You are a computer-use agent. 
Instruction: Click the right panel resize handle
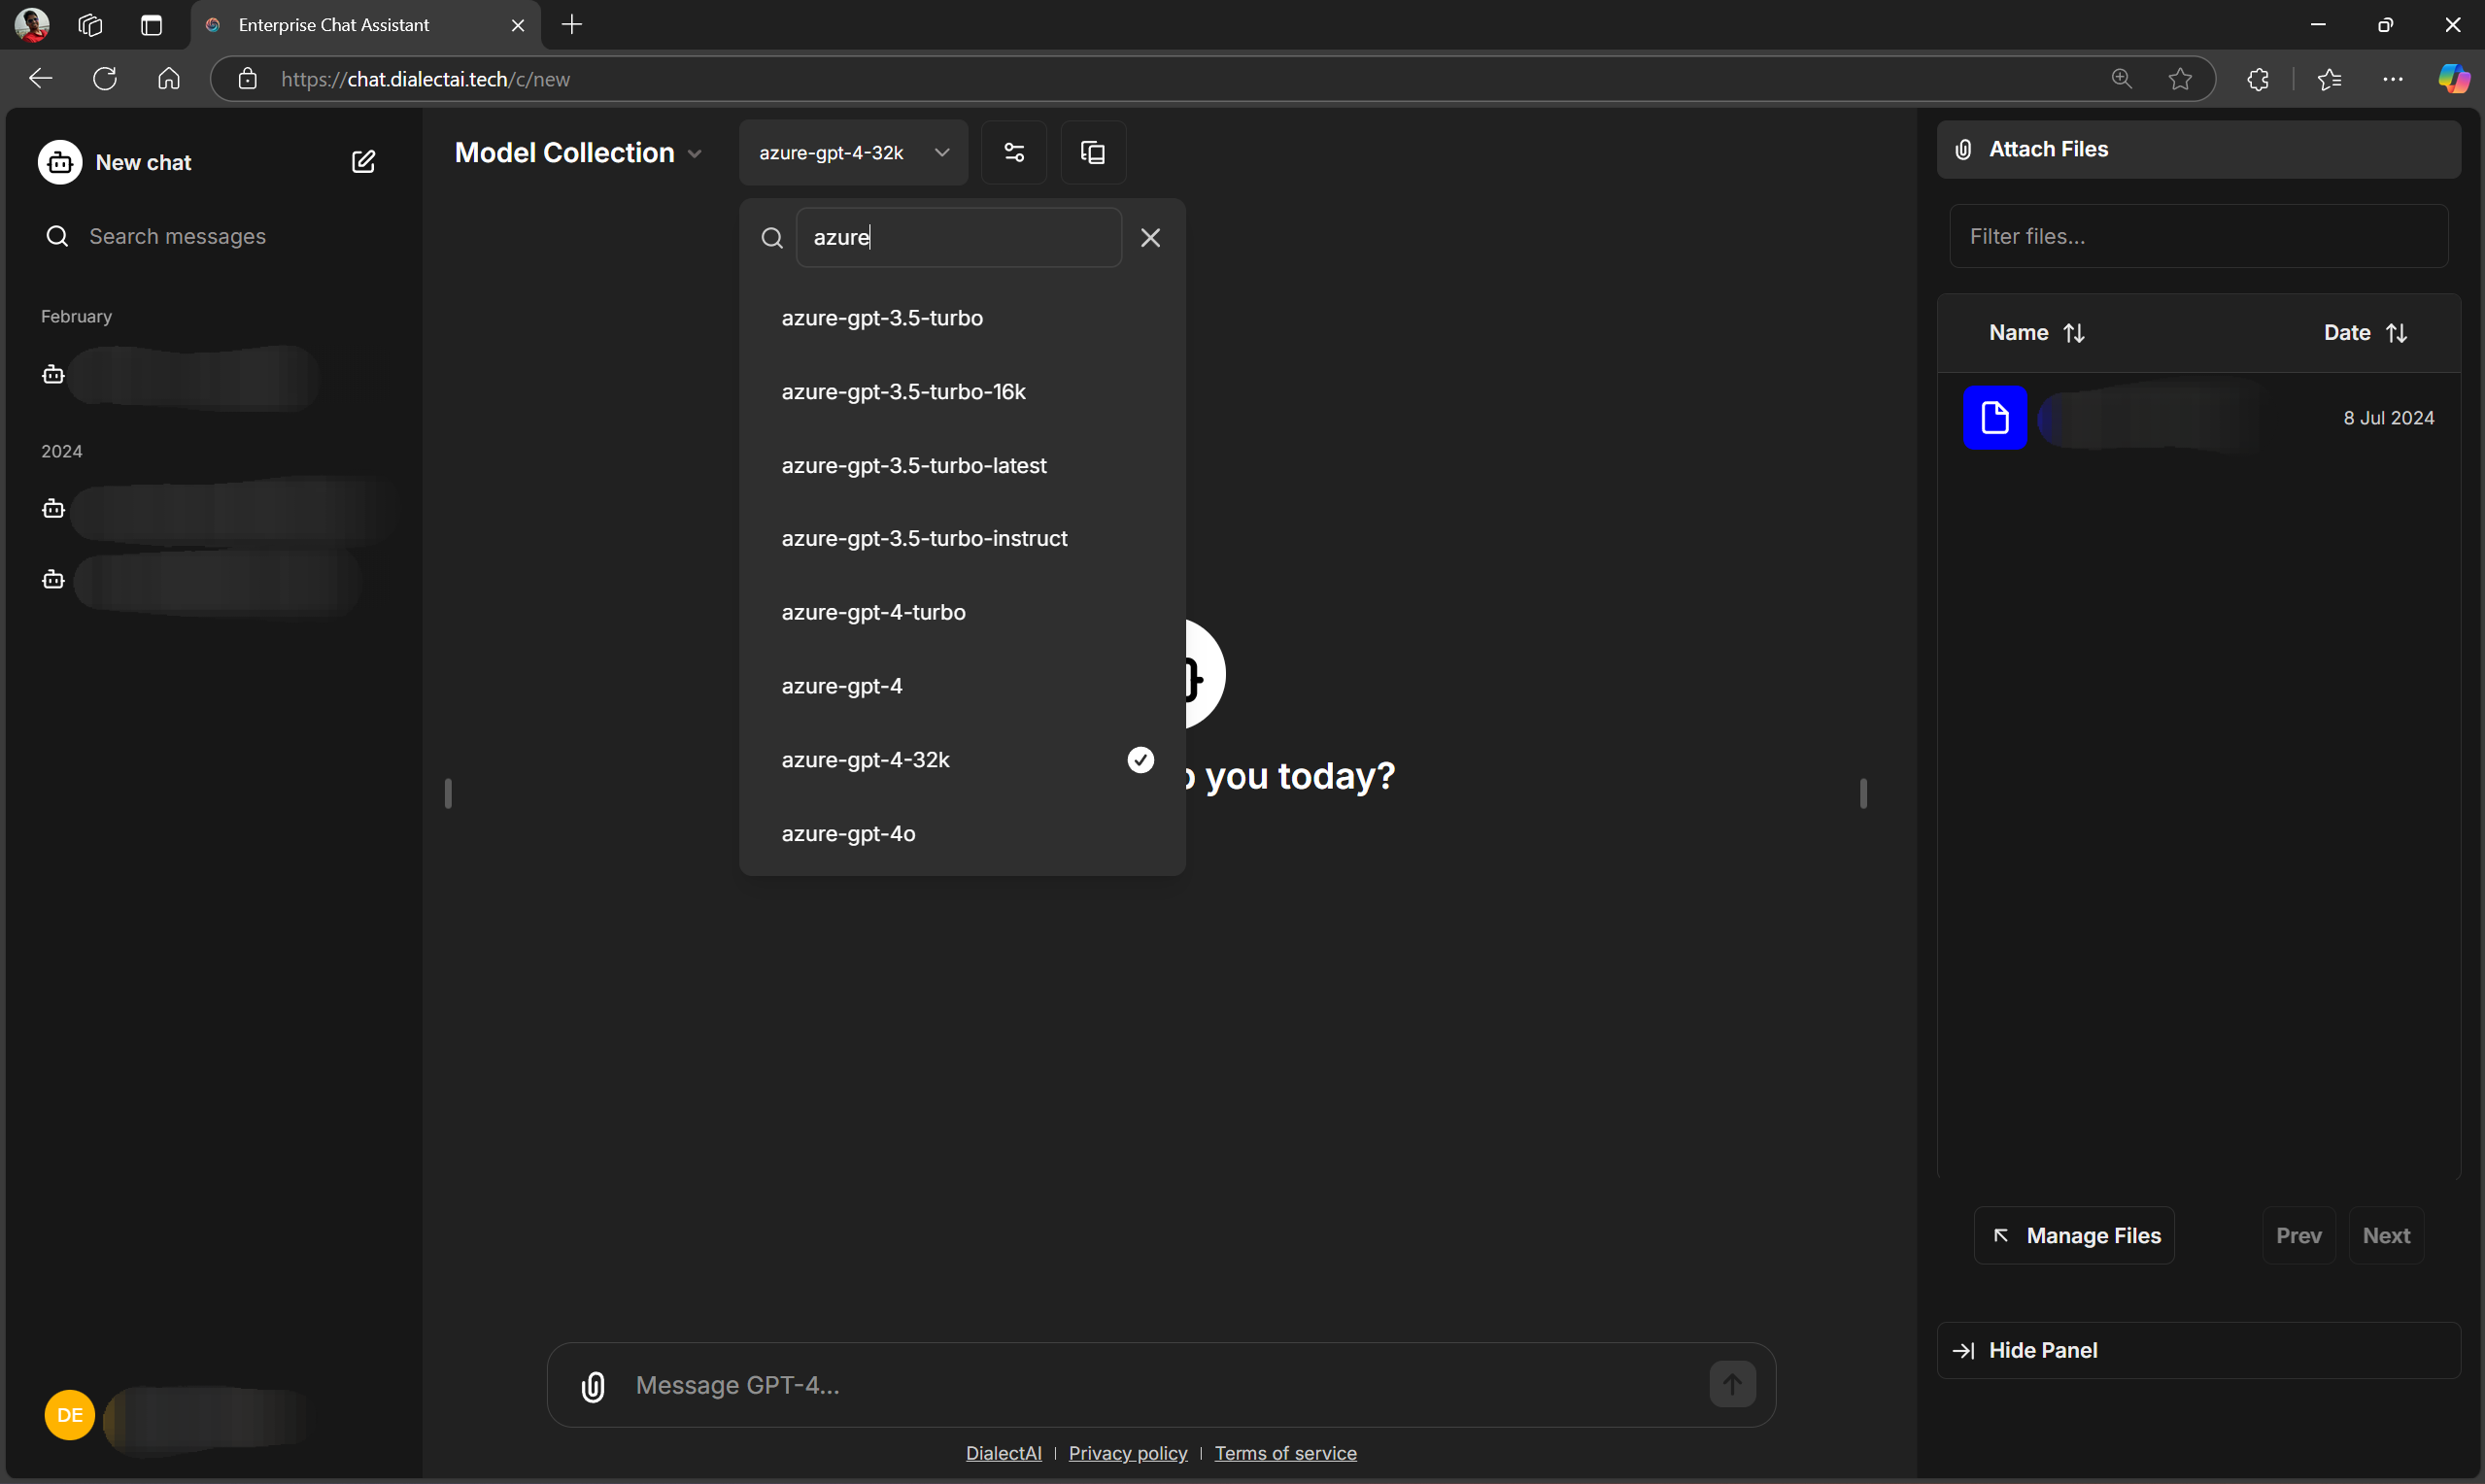(1863, 794)
